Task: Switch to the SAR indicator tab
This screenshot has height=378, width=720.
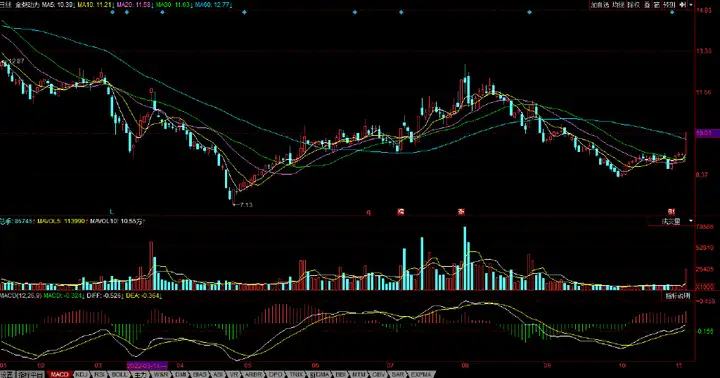Action: tap(398, 374)
